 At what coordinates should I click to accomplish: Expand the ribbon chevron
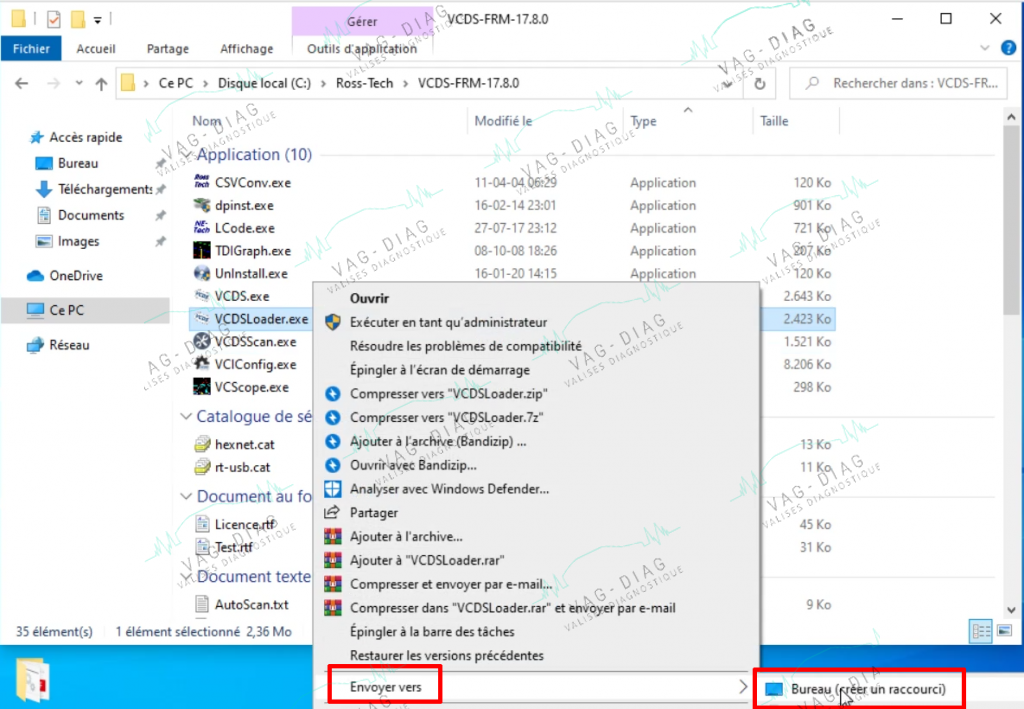[985, 48]
